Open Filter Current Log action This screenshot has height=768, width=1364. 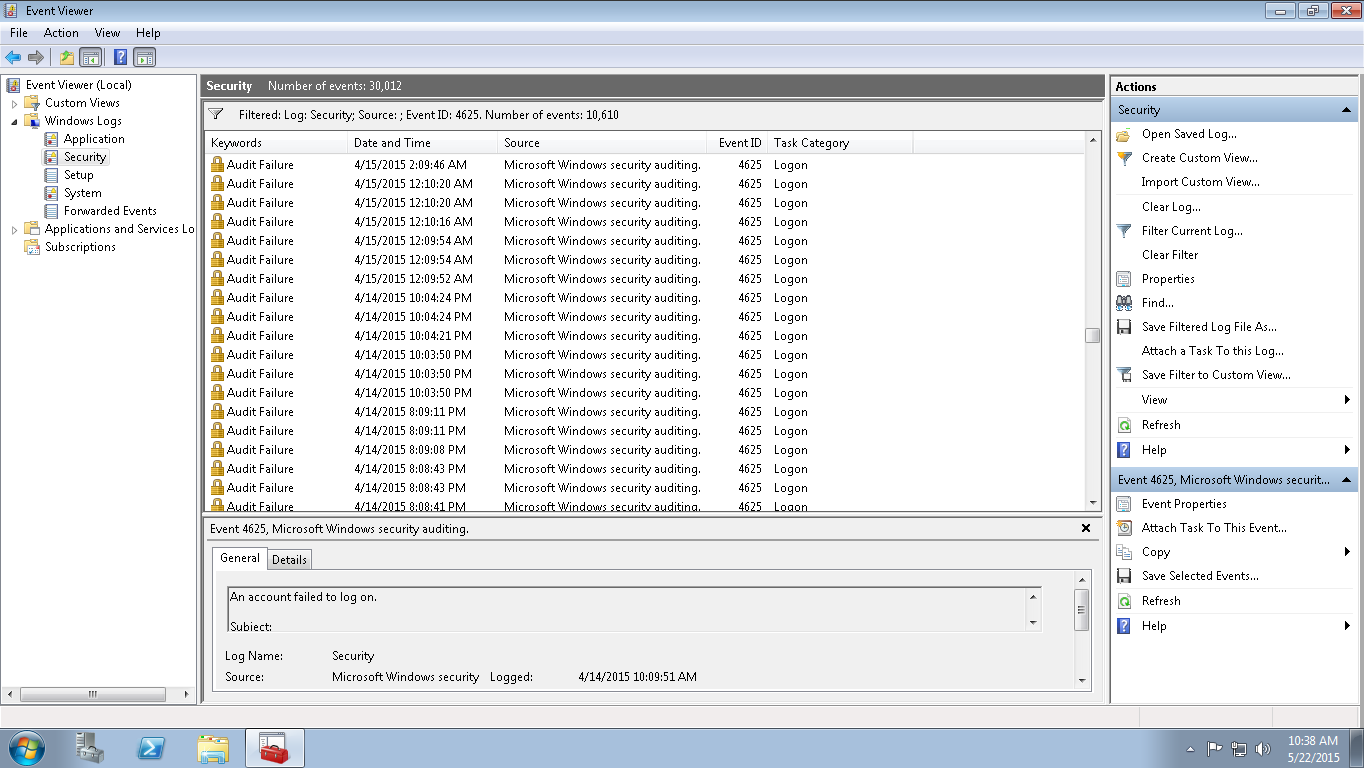(1192, 231)
